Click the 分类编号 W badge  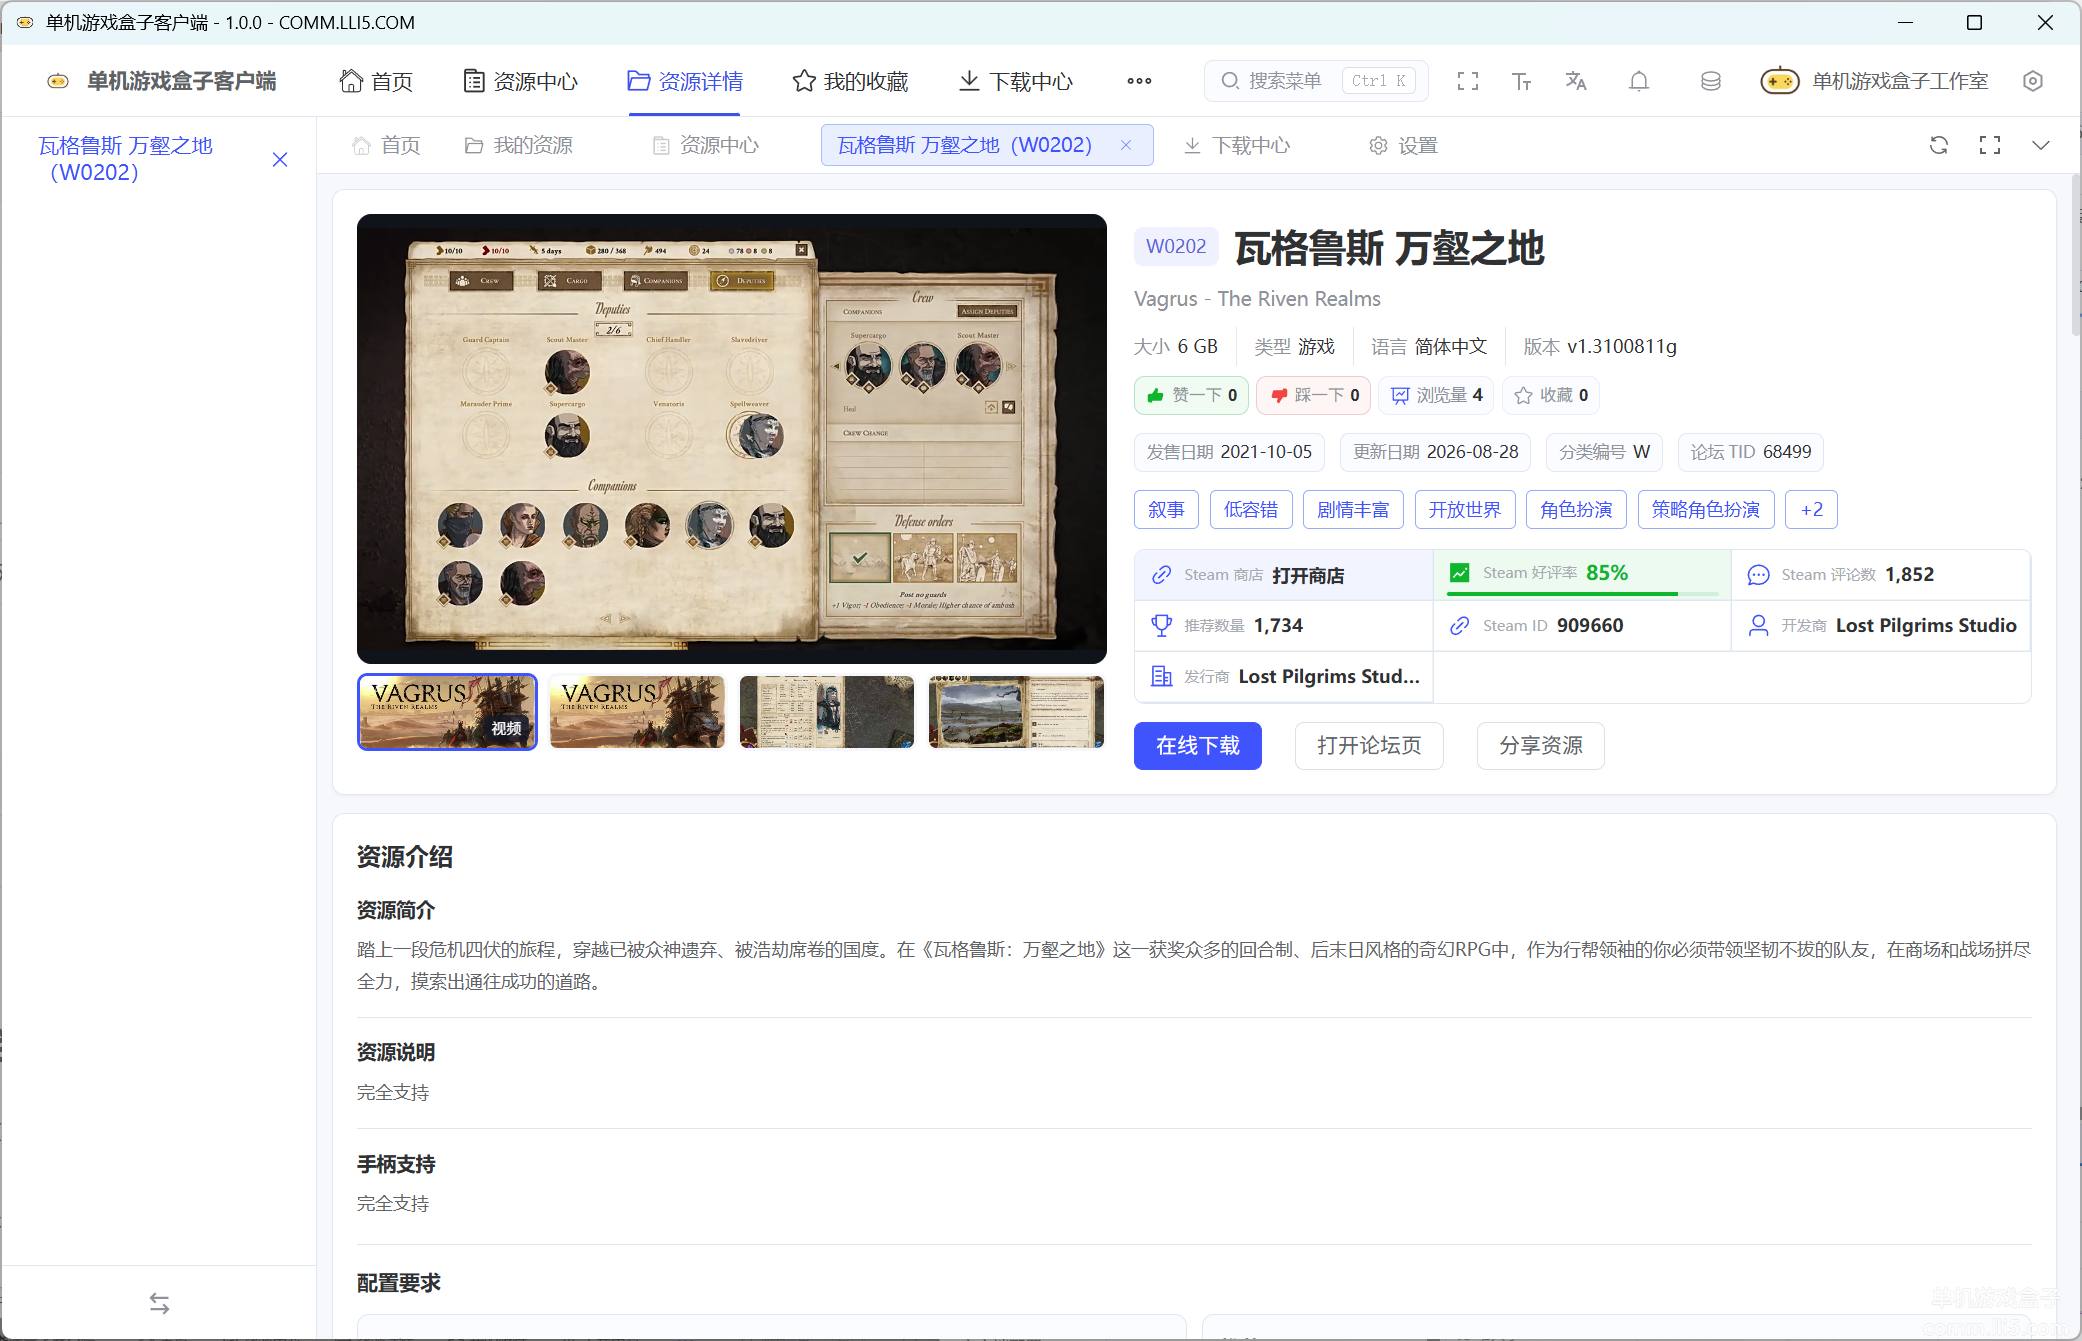[x=1604, y=452]
